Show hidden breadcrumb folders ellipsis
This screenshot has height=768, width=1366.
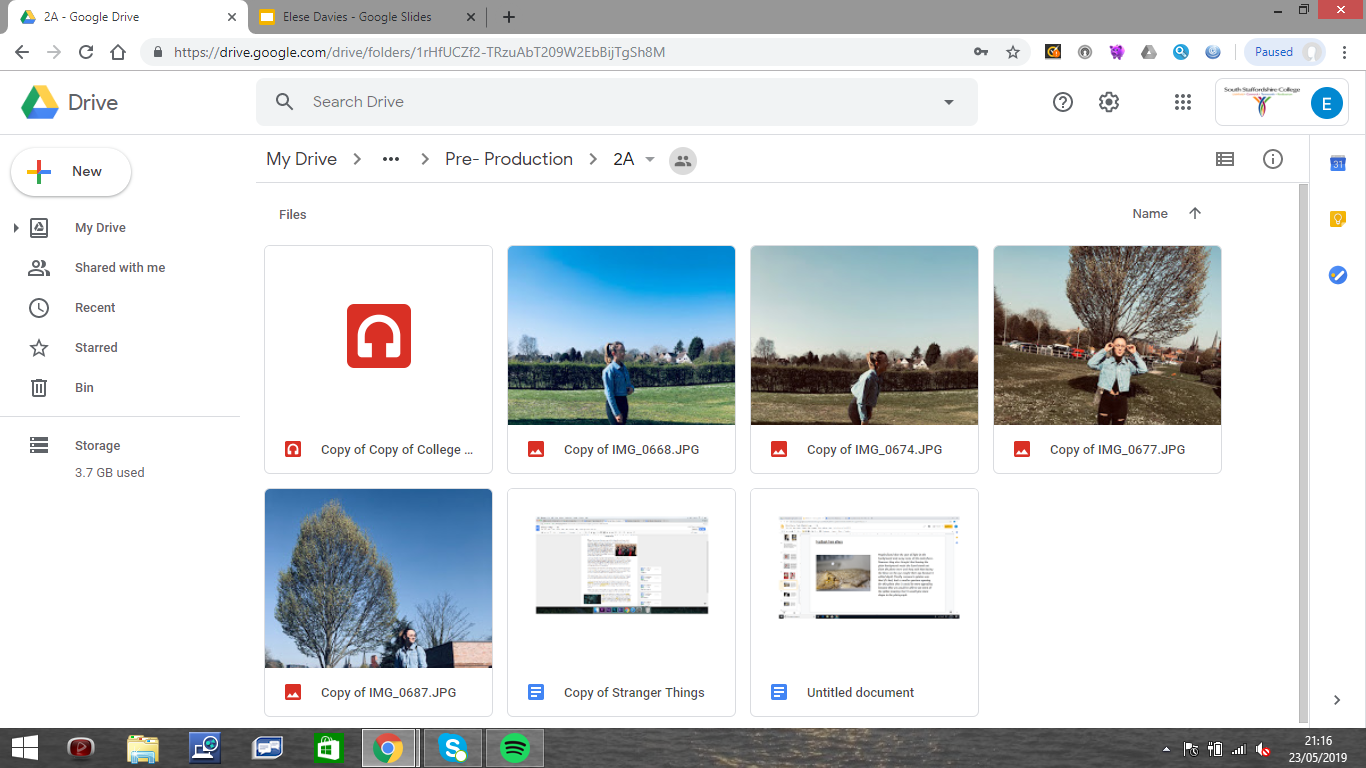point(391,160)
